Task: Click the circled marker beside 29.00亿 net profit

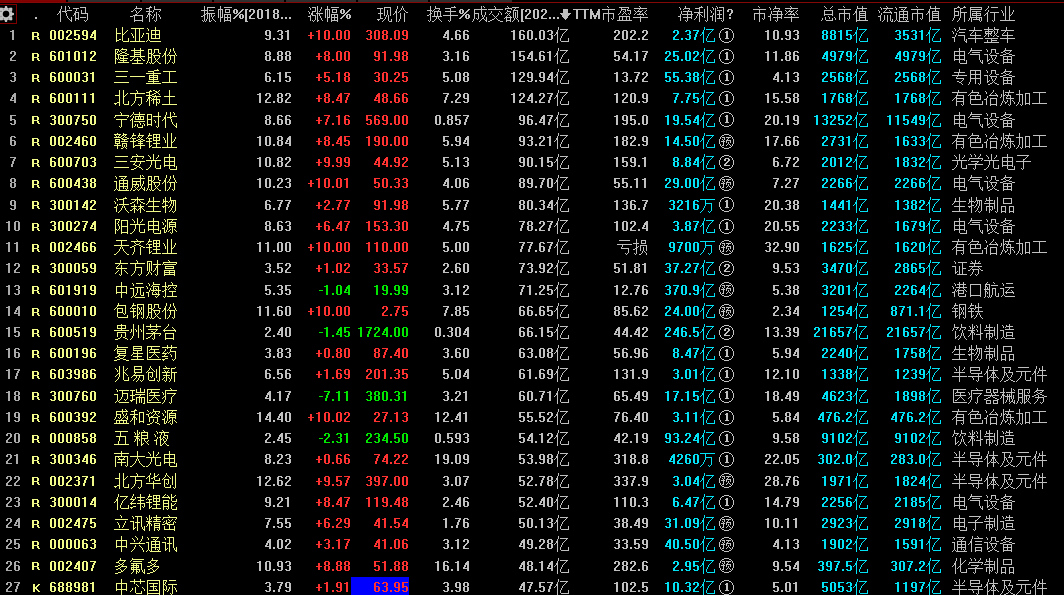Action: click(726, 184)
